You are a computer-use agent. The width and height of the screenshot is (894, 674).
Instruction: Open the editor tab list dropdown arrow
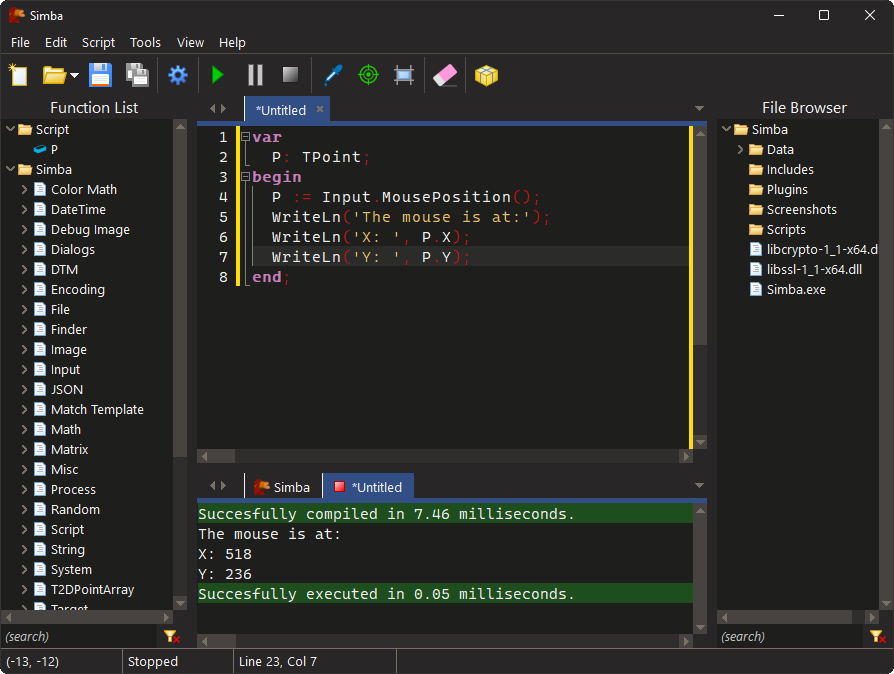(x=700, y=108)
